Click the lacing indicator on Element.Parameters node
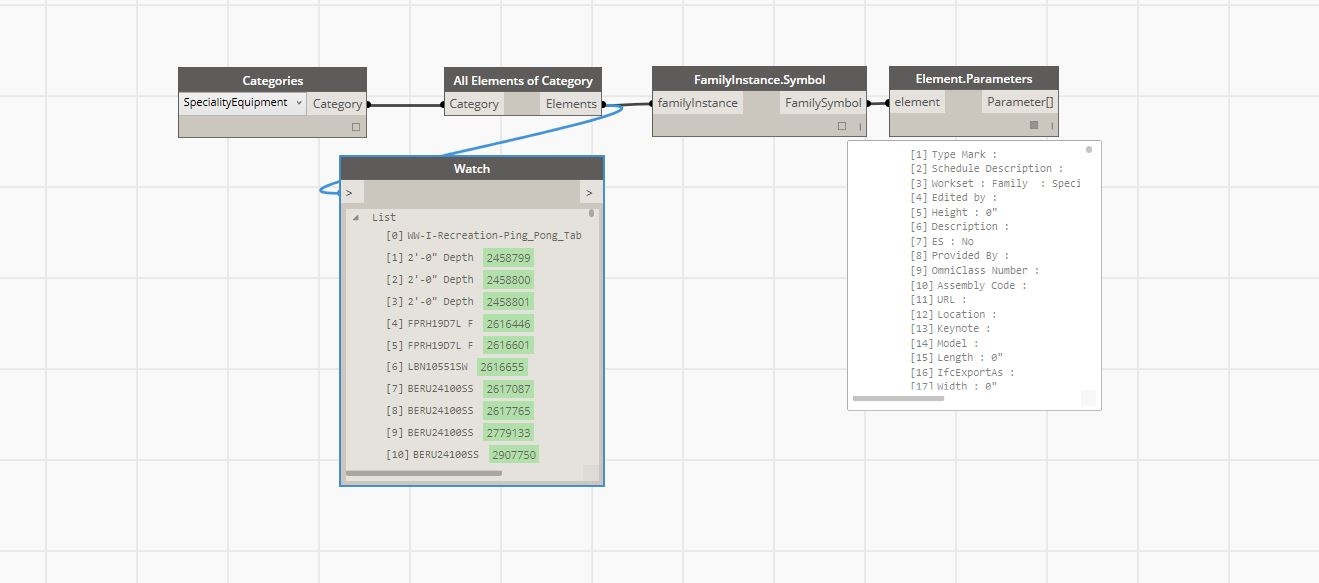This screenshot has height=583, width=1319. click(x=1051, y=126)
